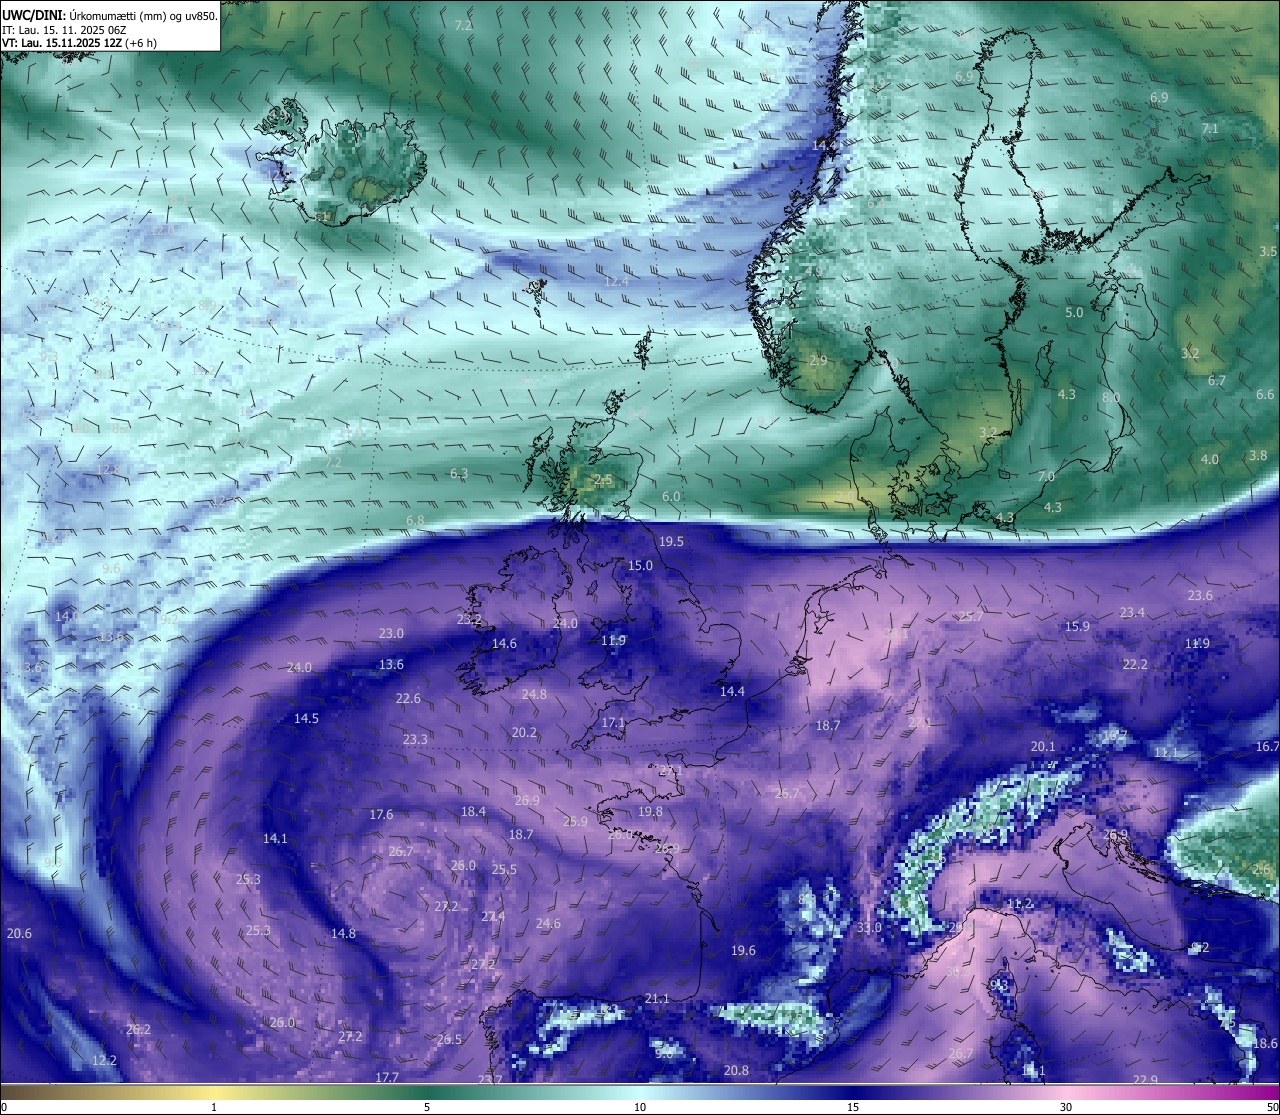Click the 4.0 value near the right edge
Viewport: 1280px width, 1115px height.
(x=1210, y=459)
